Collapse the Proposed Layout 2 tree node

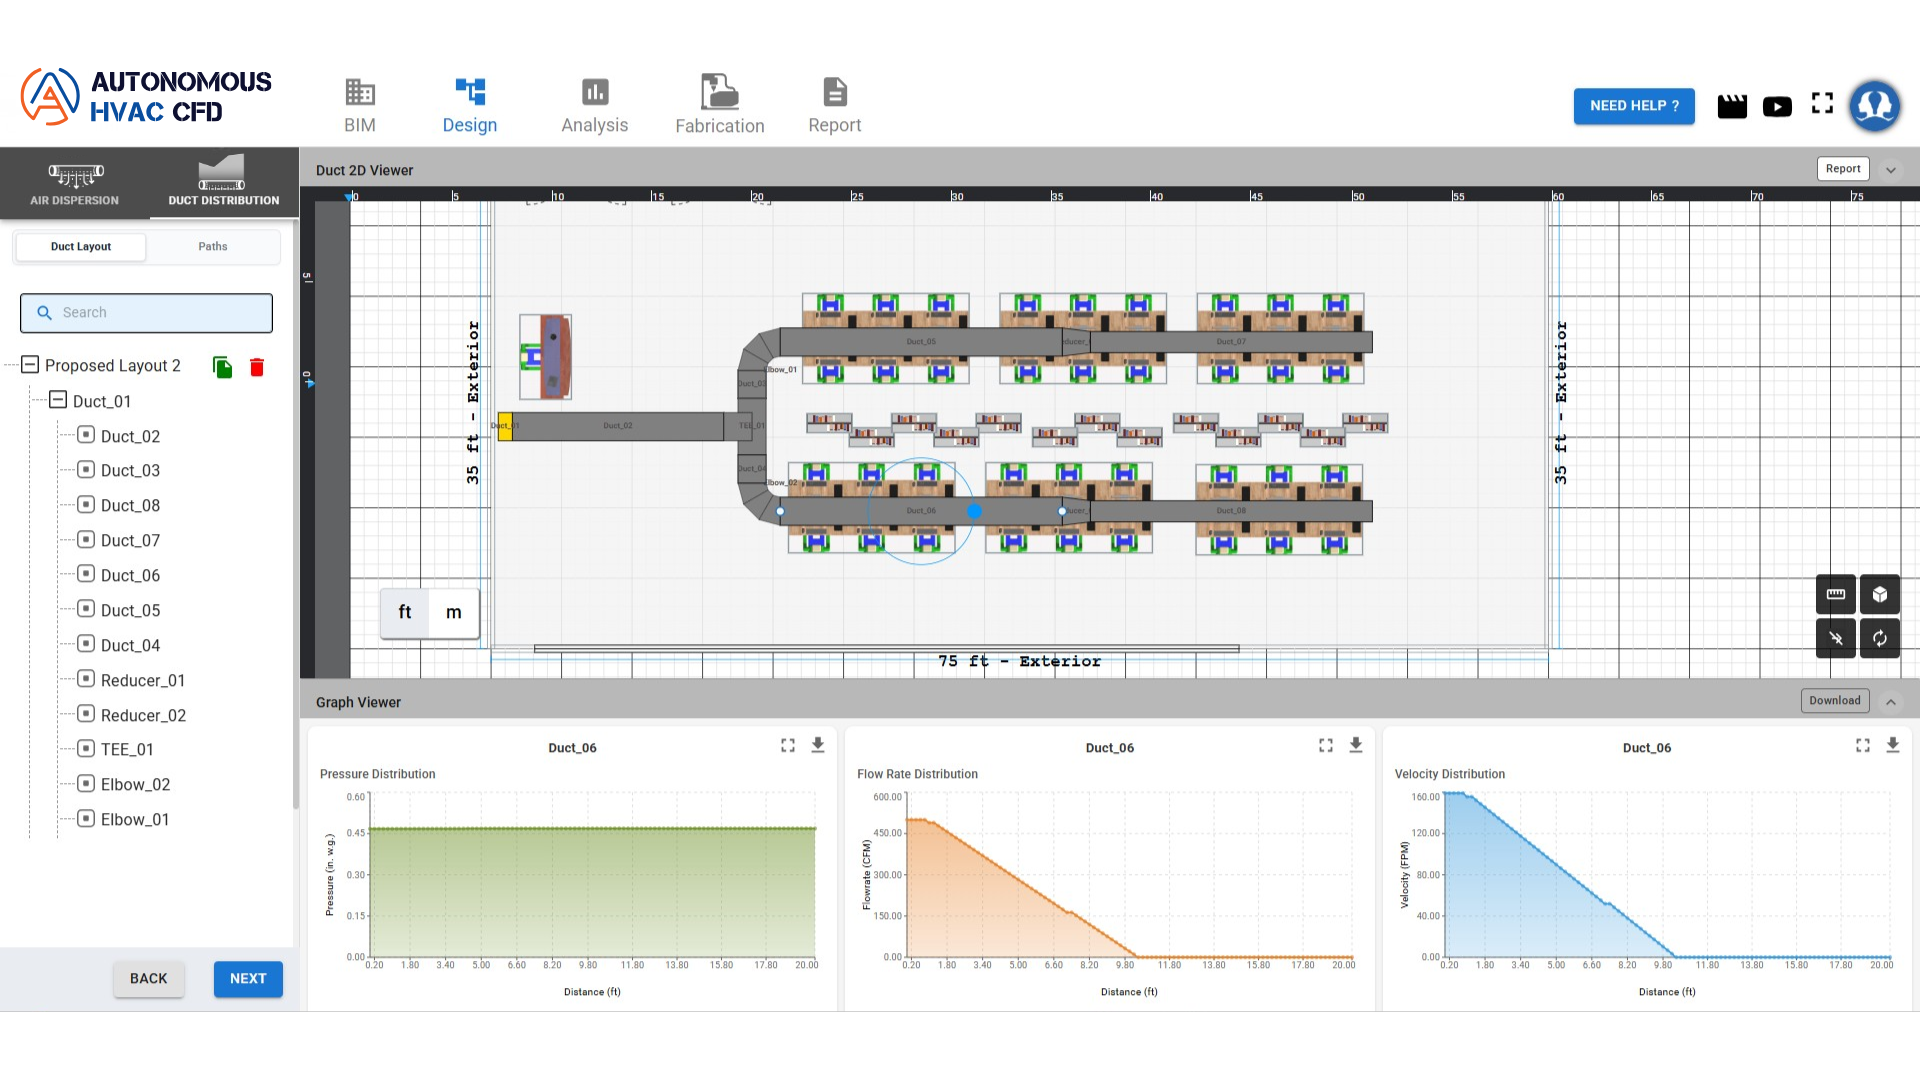coord(30,365)
